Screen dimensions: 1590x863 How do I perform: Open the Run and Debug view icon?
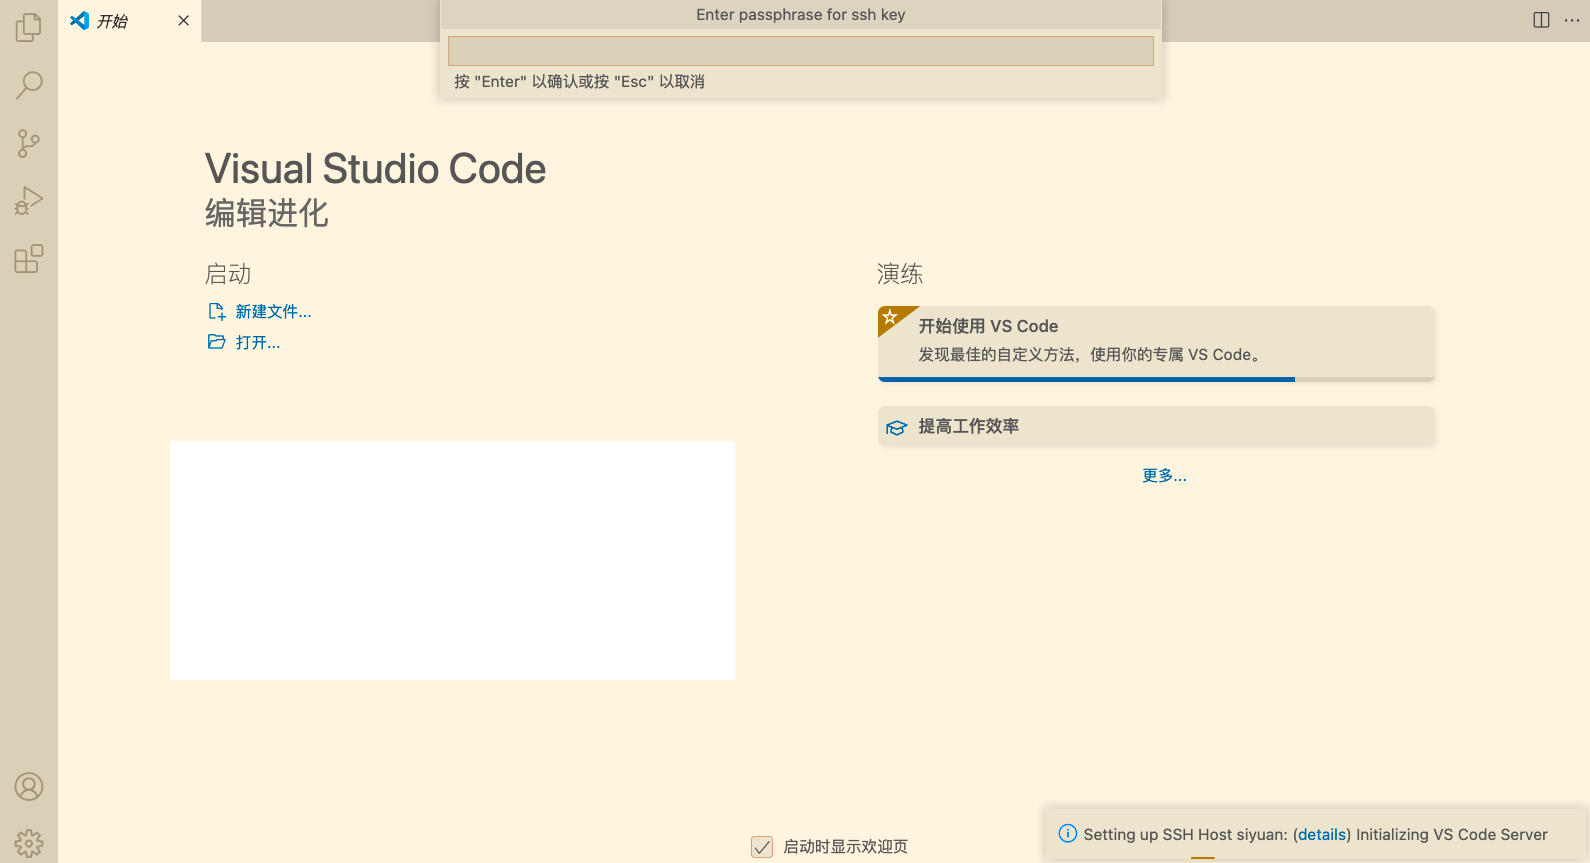click(29, 201)
